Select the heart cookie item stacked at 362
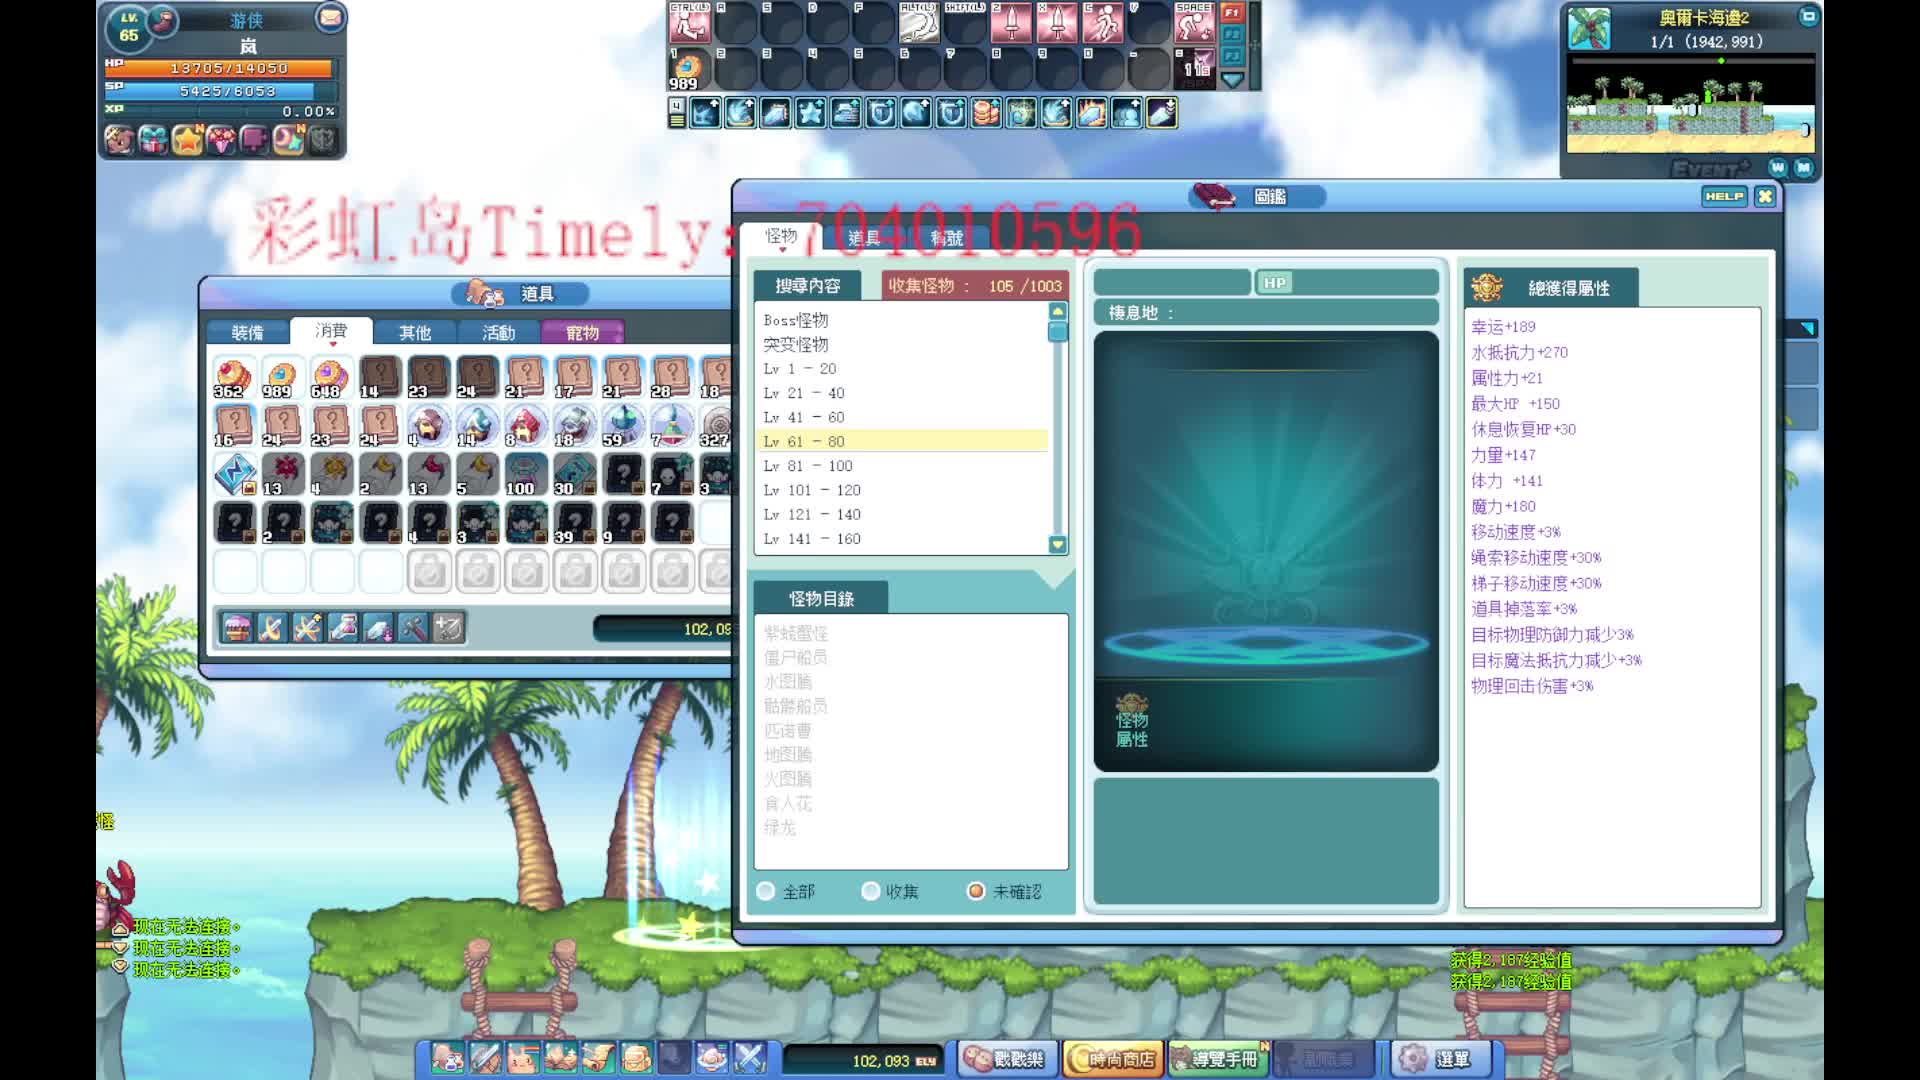The width and height of the screenshot is (1920, 1080). click(x=234, y=378)
